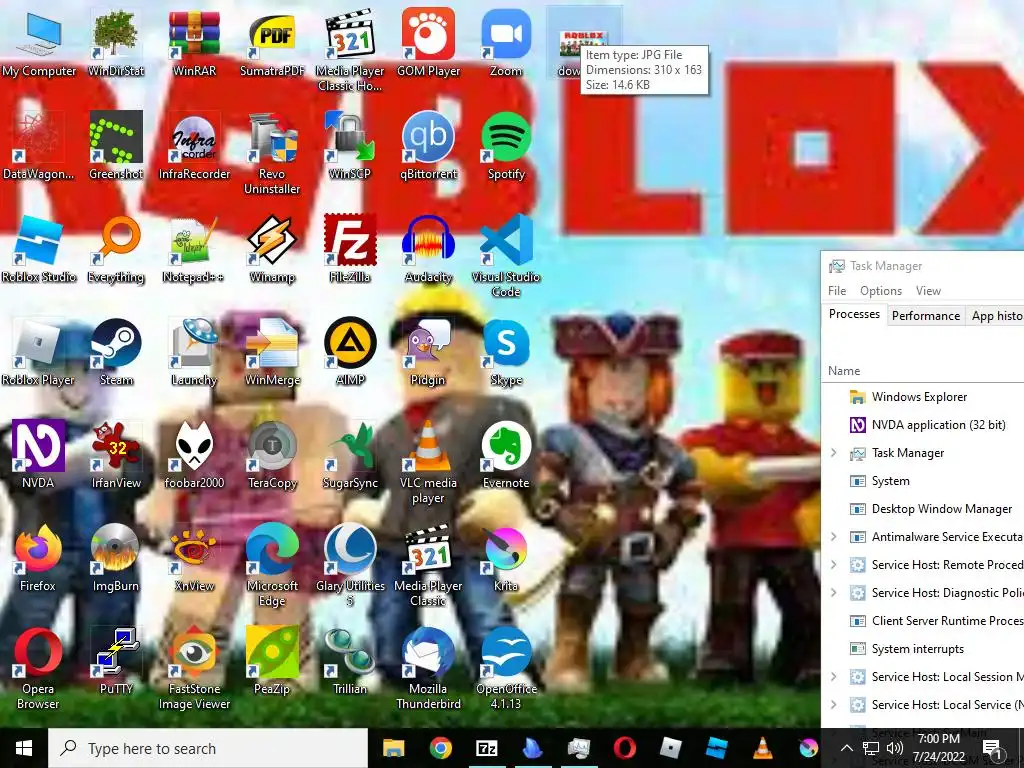
Task: Open the Skype desktop shortcut
Action: pyautogui.click(x=506, y=353)
